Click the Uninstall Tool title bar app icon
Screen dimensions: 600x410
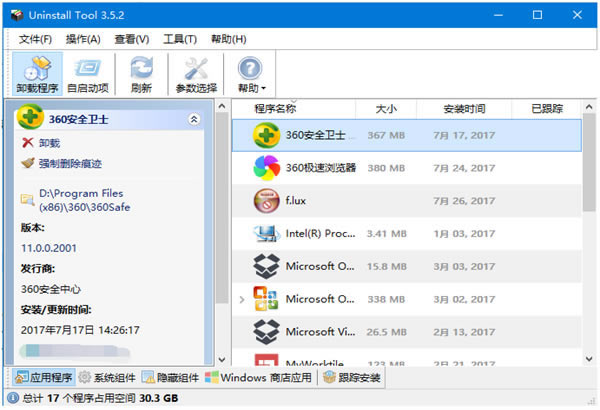[17, 15]
